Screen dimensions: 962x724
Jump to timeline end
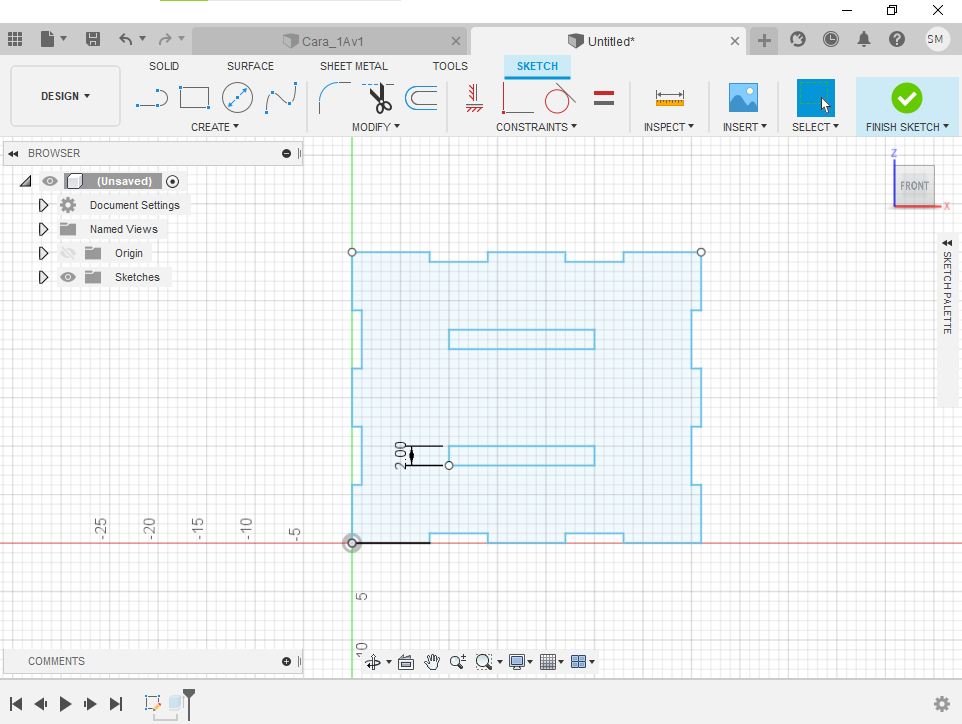[115, 704]
